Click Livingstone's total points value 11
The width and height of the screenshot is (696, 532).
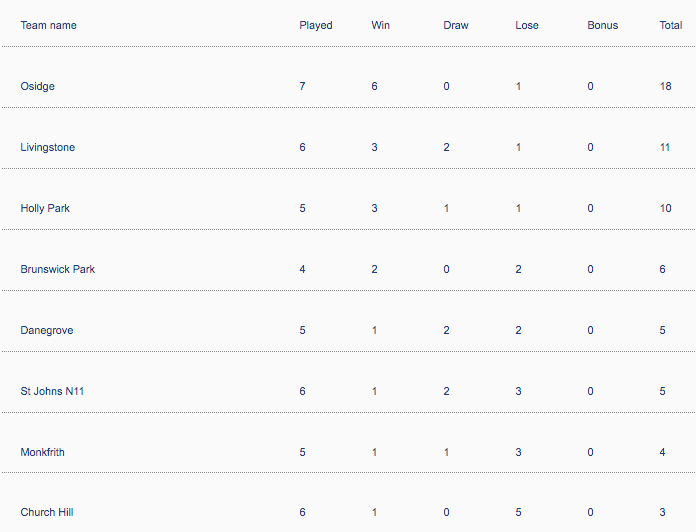coord(664,147)
